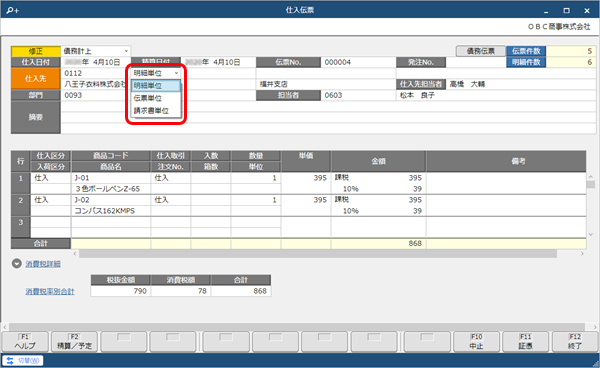Open the 消費税詳細 link
600x368 pixels.
[x=43, y=264]
